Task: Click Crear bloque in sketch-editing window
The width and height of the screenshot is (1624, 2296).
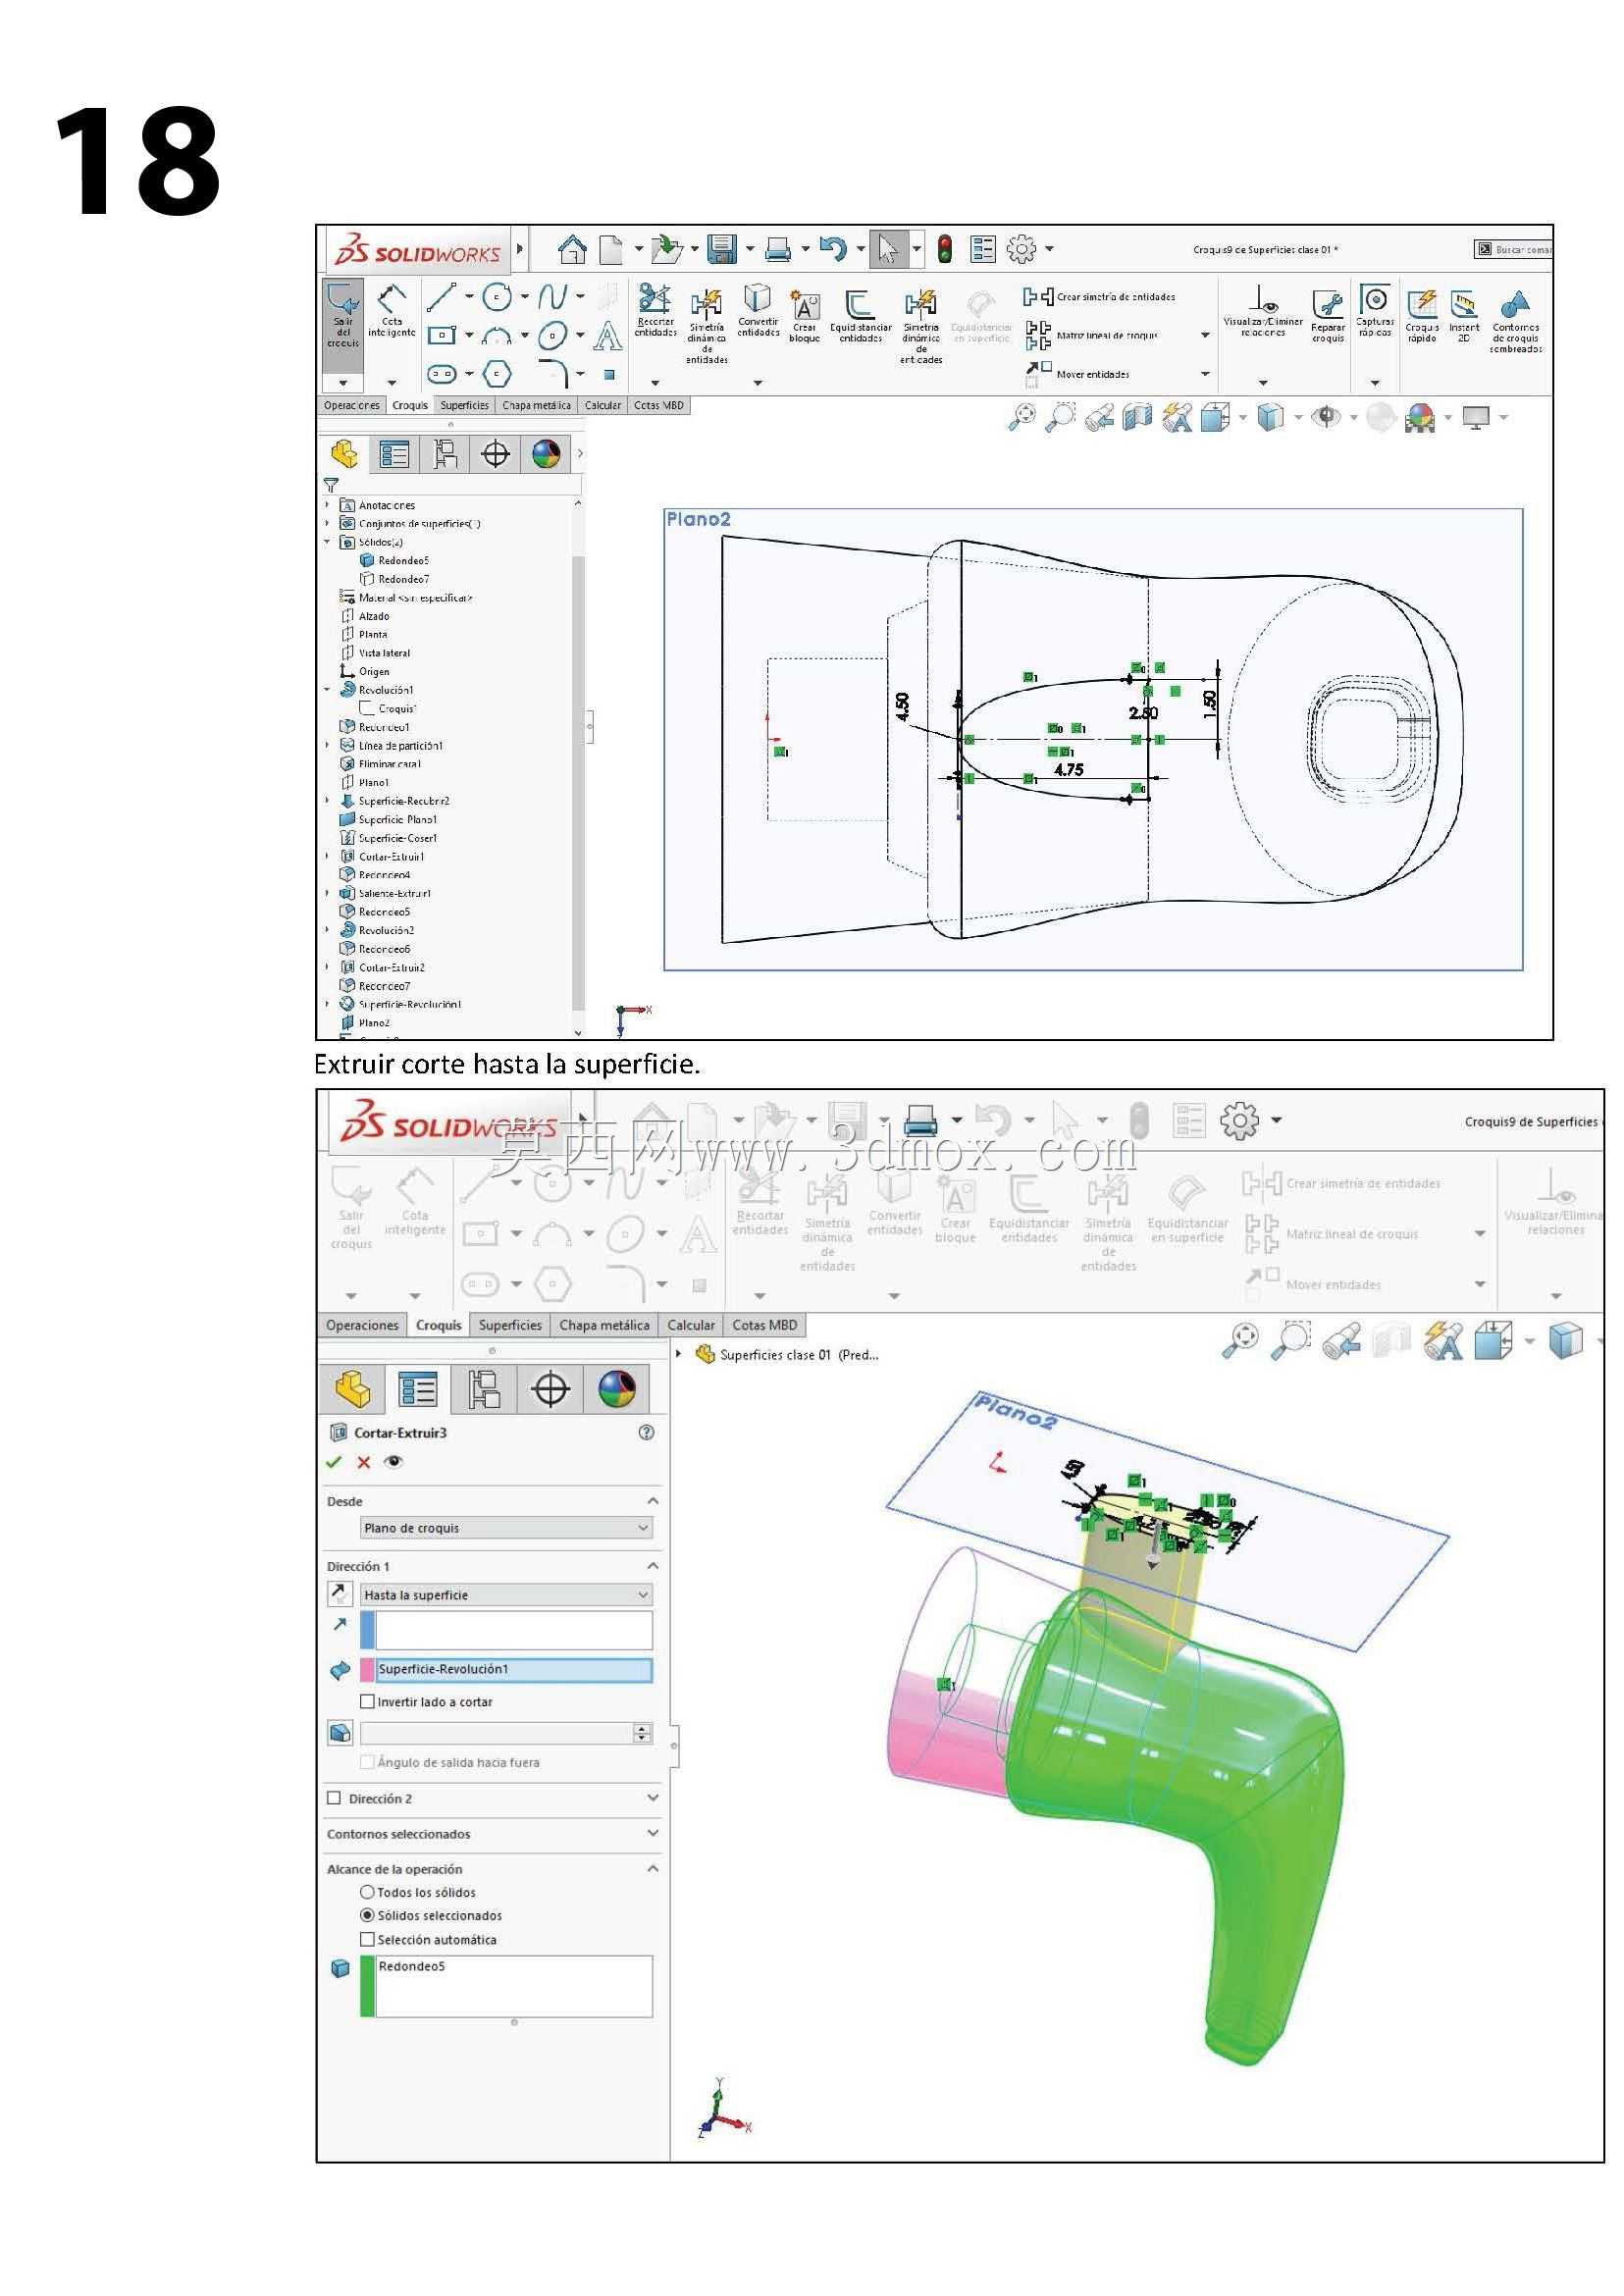Action: click(805, 317)
